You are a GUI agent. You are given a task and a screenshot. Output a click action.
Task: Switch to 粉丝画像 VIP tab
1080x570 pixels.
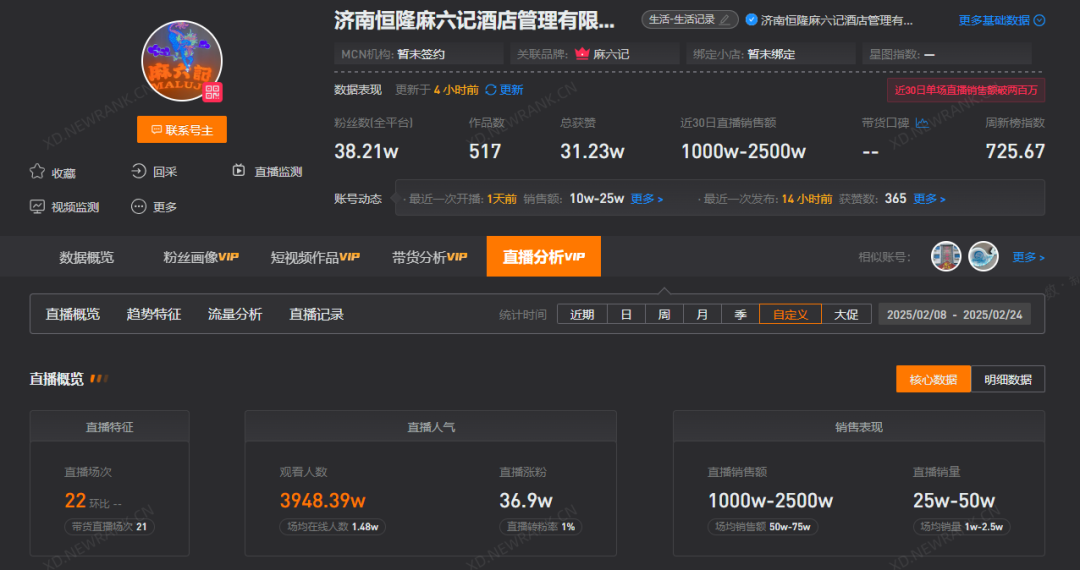(200, 257)
